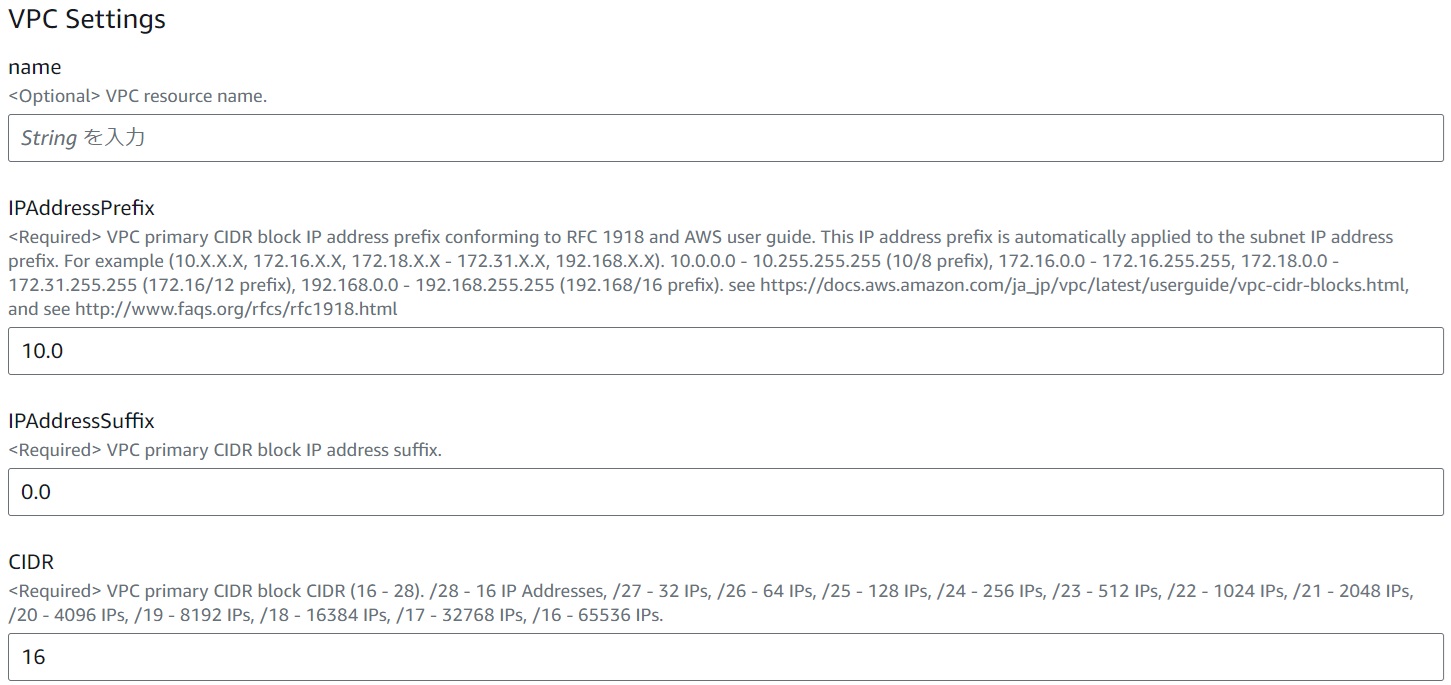Click the IPAddressSuffix label

[x=81, y=421]
